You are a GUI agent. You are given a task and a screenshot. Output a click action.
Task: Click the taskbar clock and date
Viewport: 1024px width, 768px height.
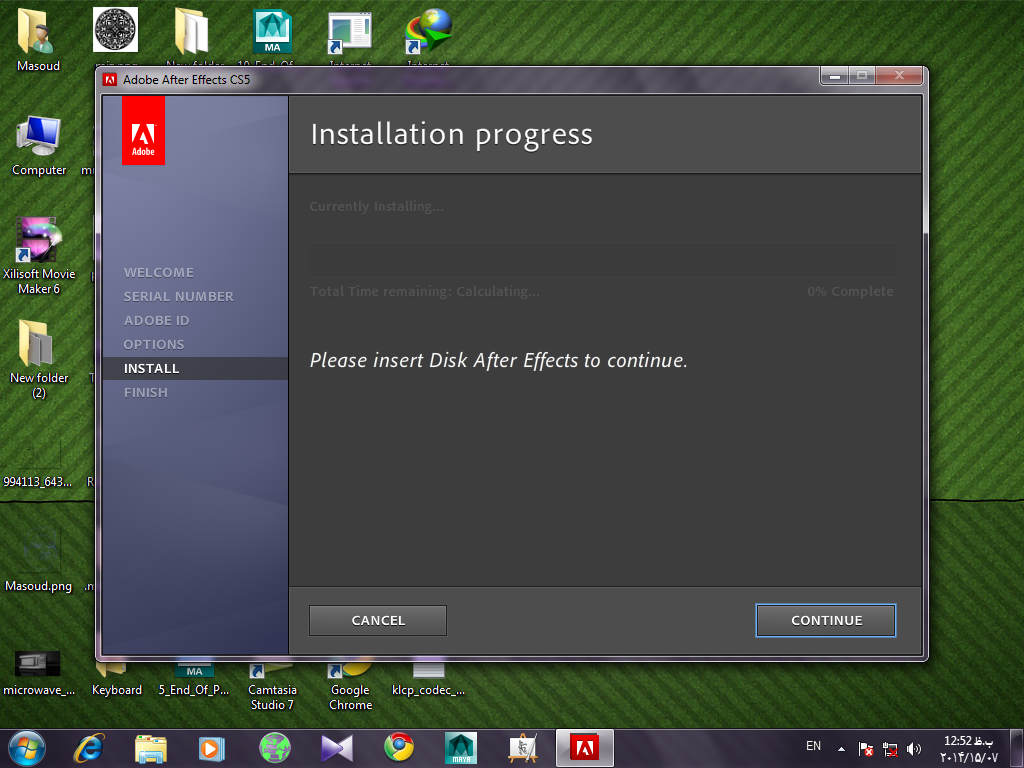pos(968,749)
